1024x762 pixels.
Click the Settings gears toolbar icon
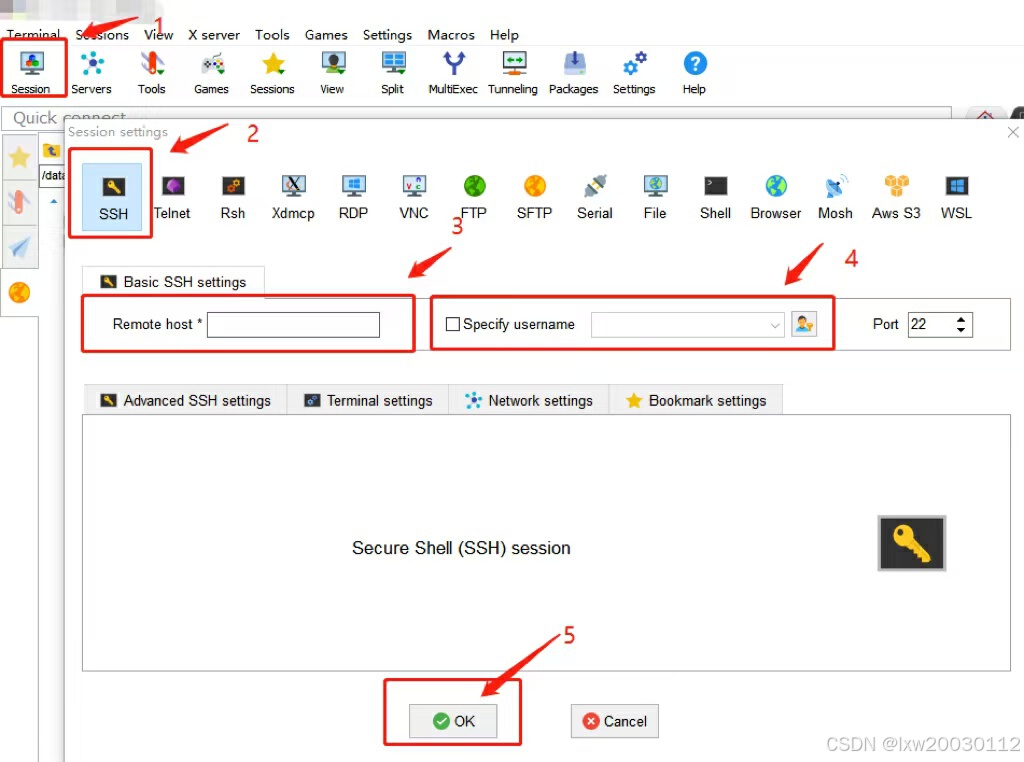tap(634, 71)
